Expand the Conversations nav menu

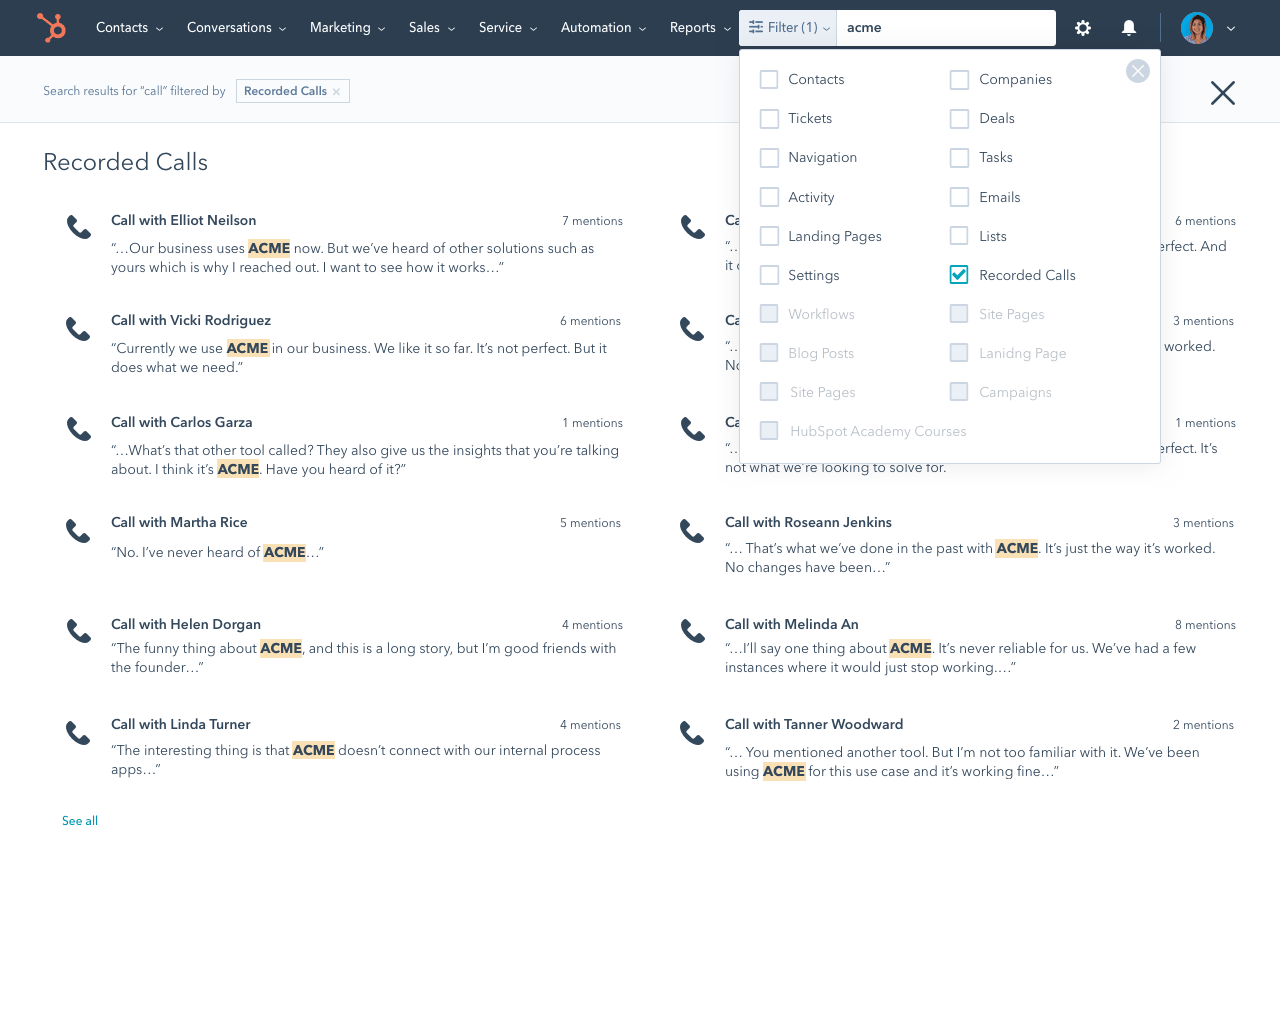pos(237,28)
